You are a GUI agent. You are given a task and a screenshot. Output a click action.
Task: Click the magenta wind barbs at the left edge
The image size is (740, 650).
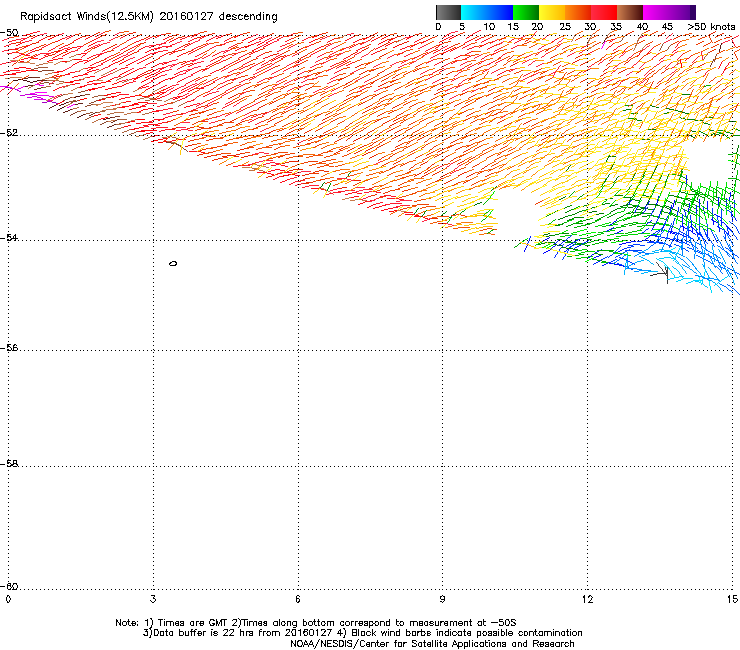29,95
